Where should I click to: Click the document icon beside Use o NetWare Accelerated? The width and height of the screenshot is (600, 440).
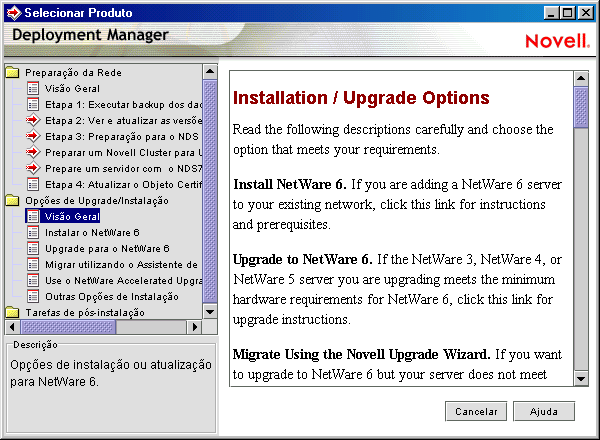pyautogui.click(x=33, y=280)
